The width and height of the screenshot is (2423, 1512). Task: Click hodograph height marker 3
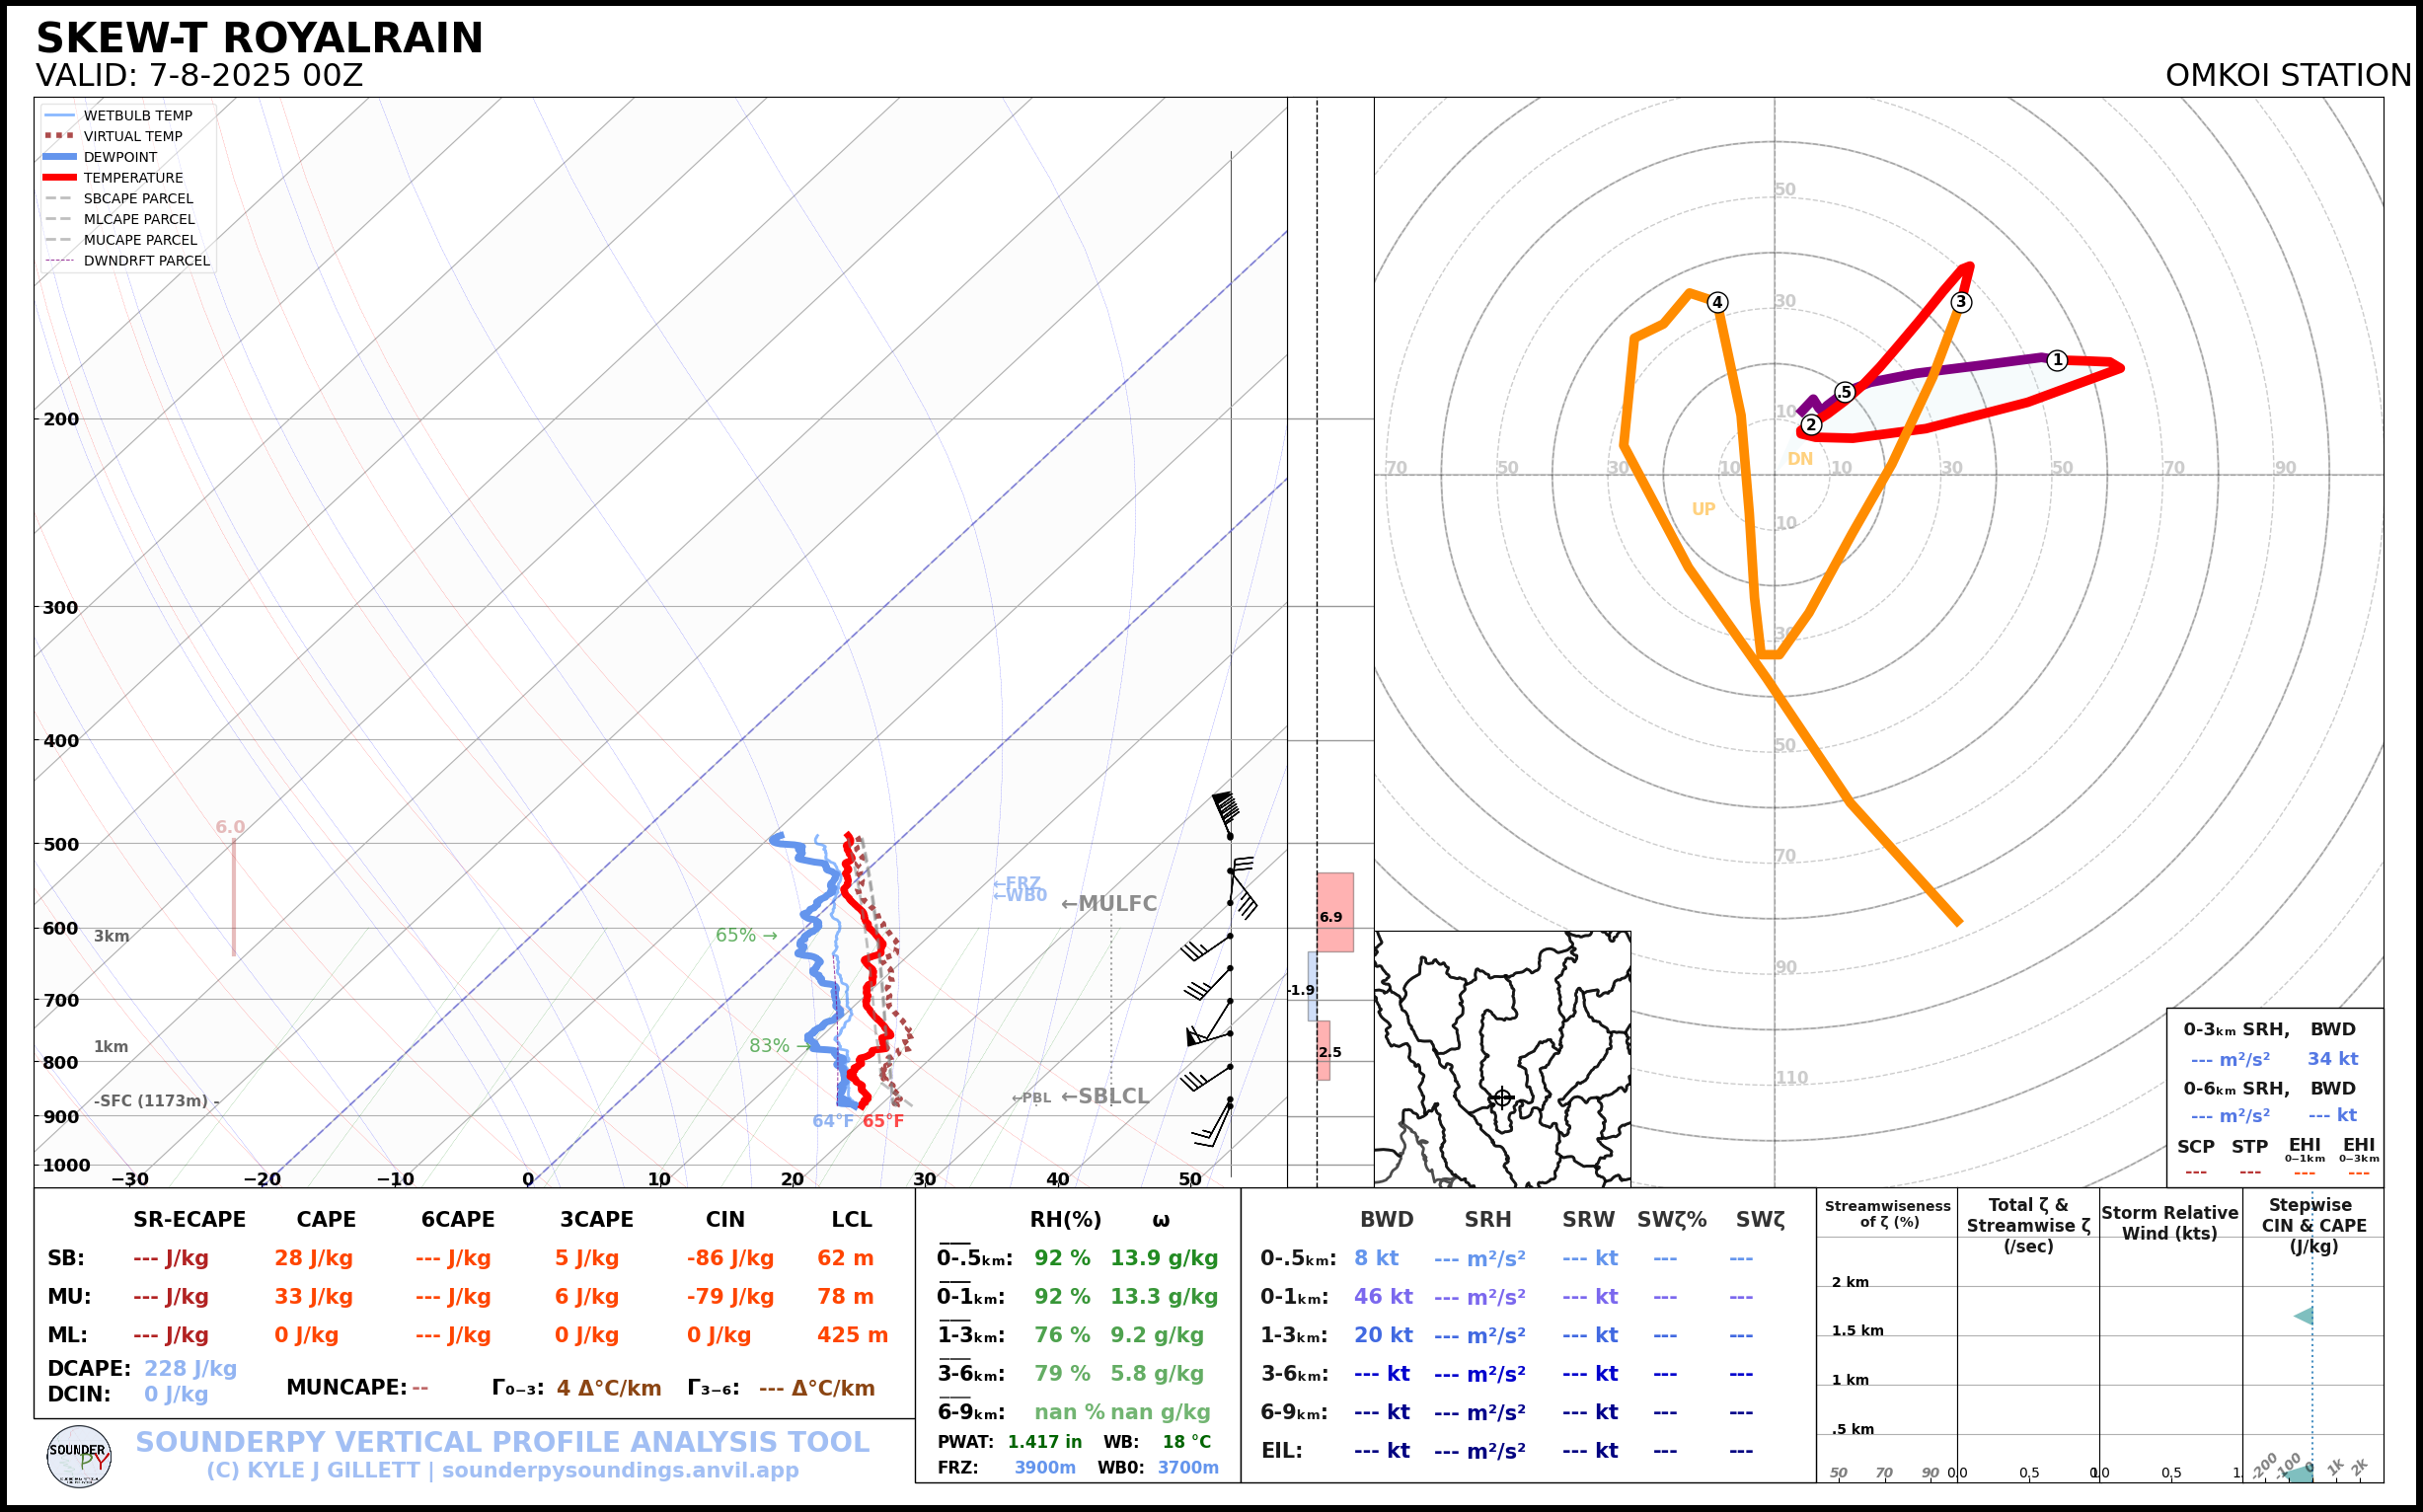tap(1961, 302)
